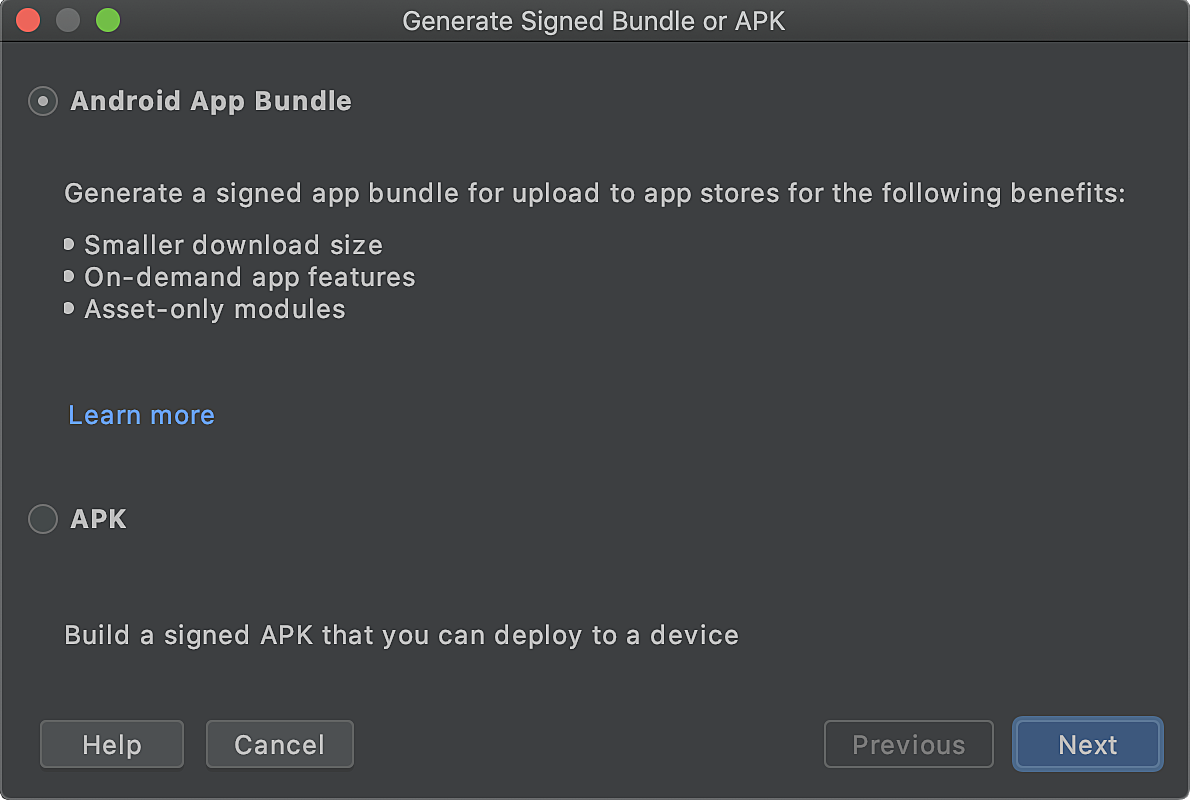Click the Asset-only modules text

pos(214,309)
